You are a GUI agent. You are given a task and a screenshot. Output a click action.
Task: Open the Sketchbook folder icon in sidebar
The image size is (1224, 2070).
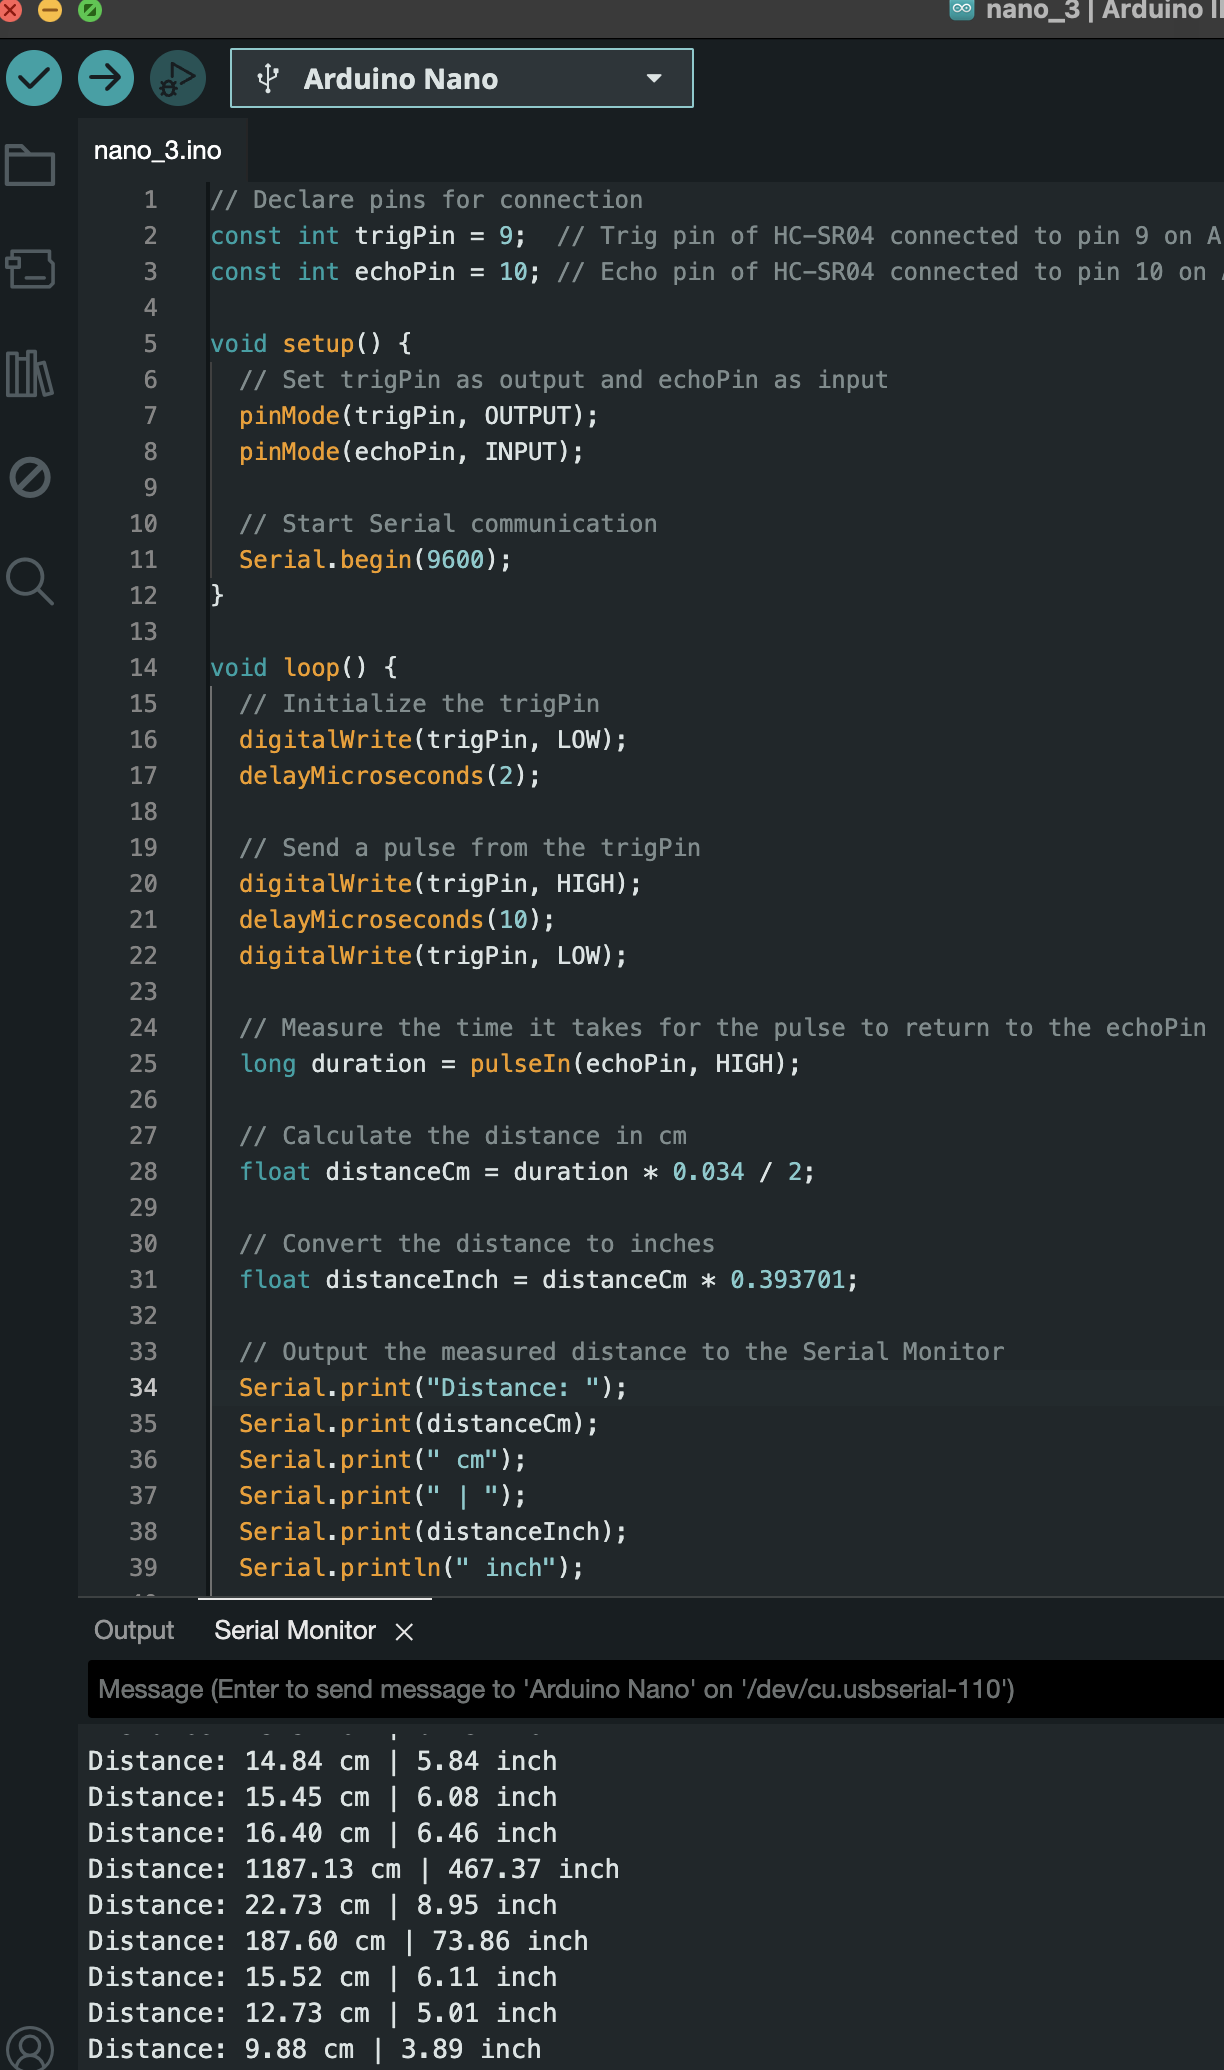point(30,165)
